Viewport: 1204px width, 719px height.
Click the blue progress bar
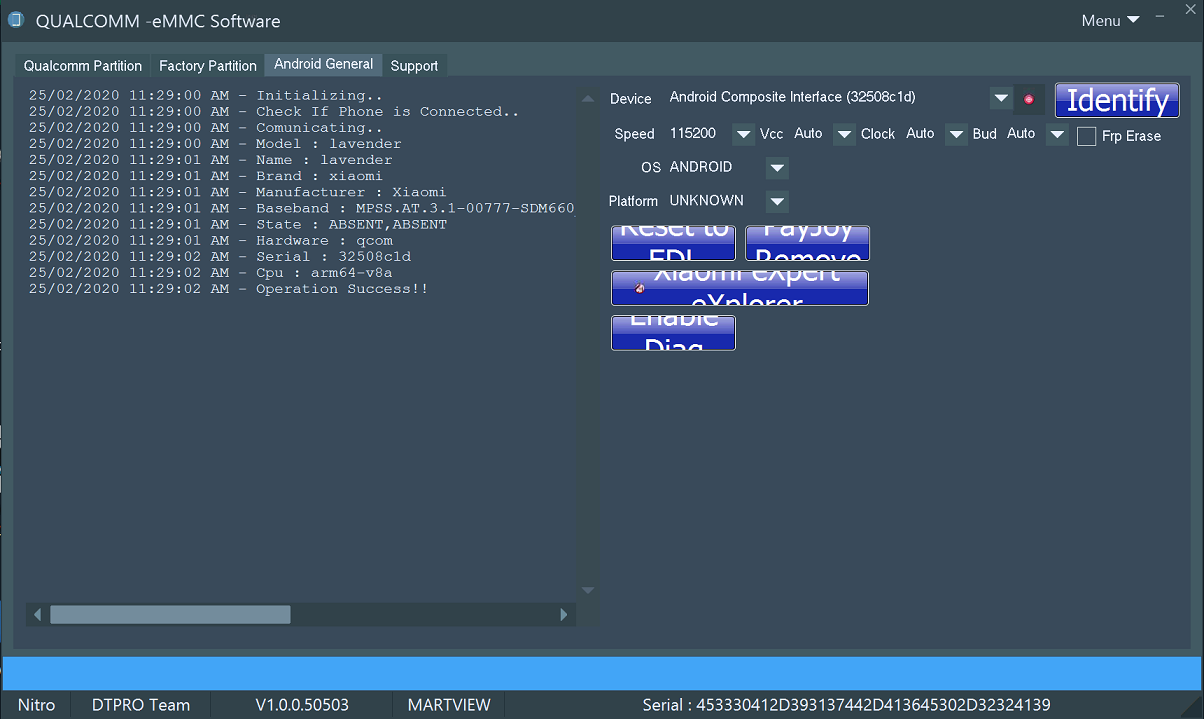pyautogui.click(x=602, y=672)
